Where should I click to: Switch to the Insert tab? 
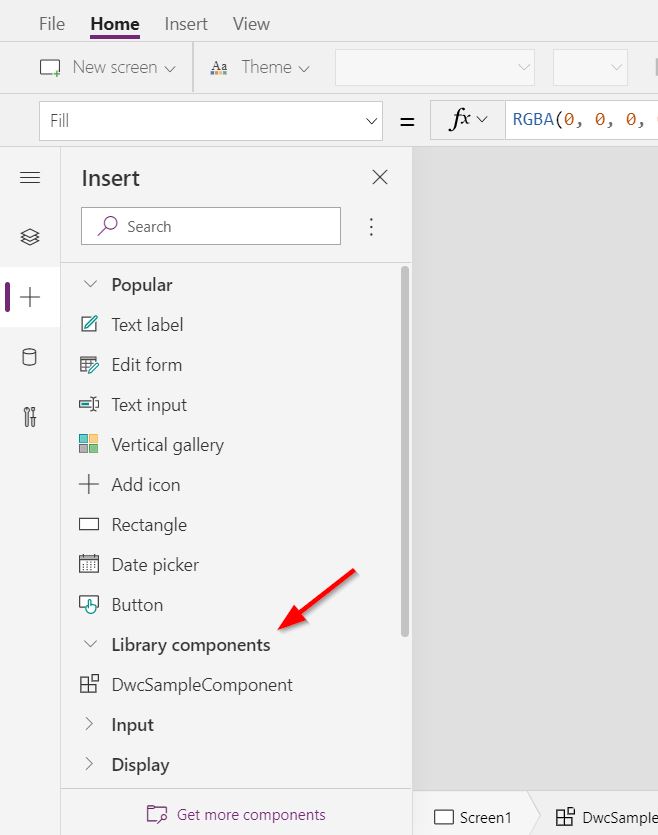[186, 23]
